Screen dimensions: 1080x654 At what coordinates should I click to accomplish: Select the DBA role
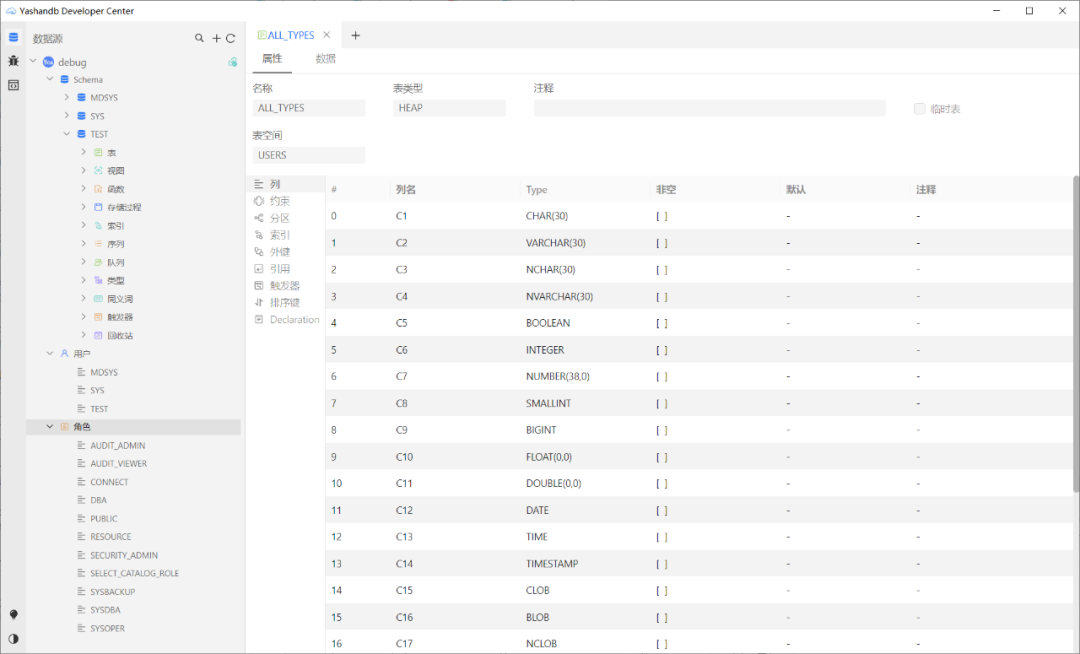click(x=98, y=500)
